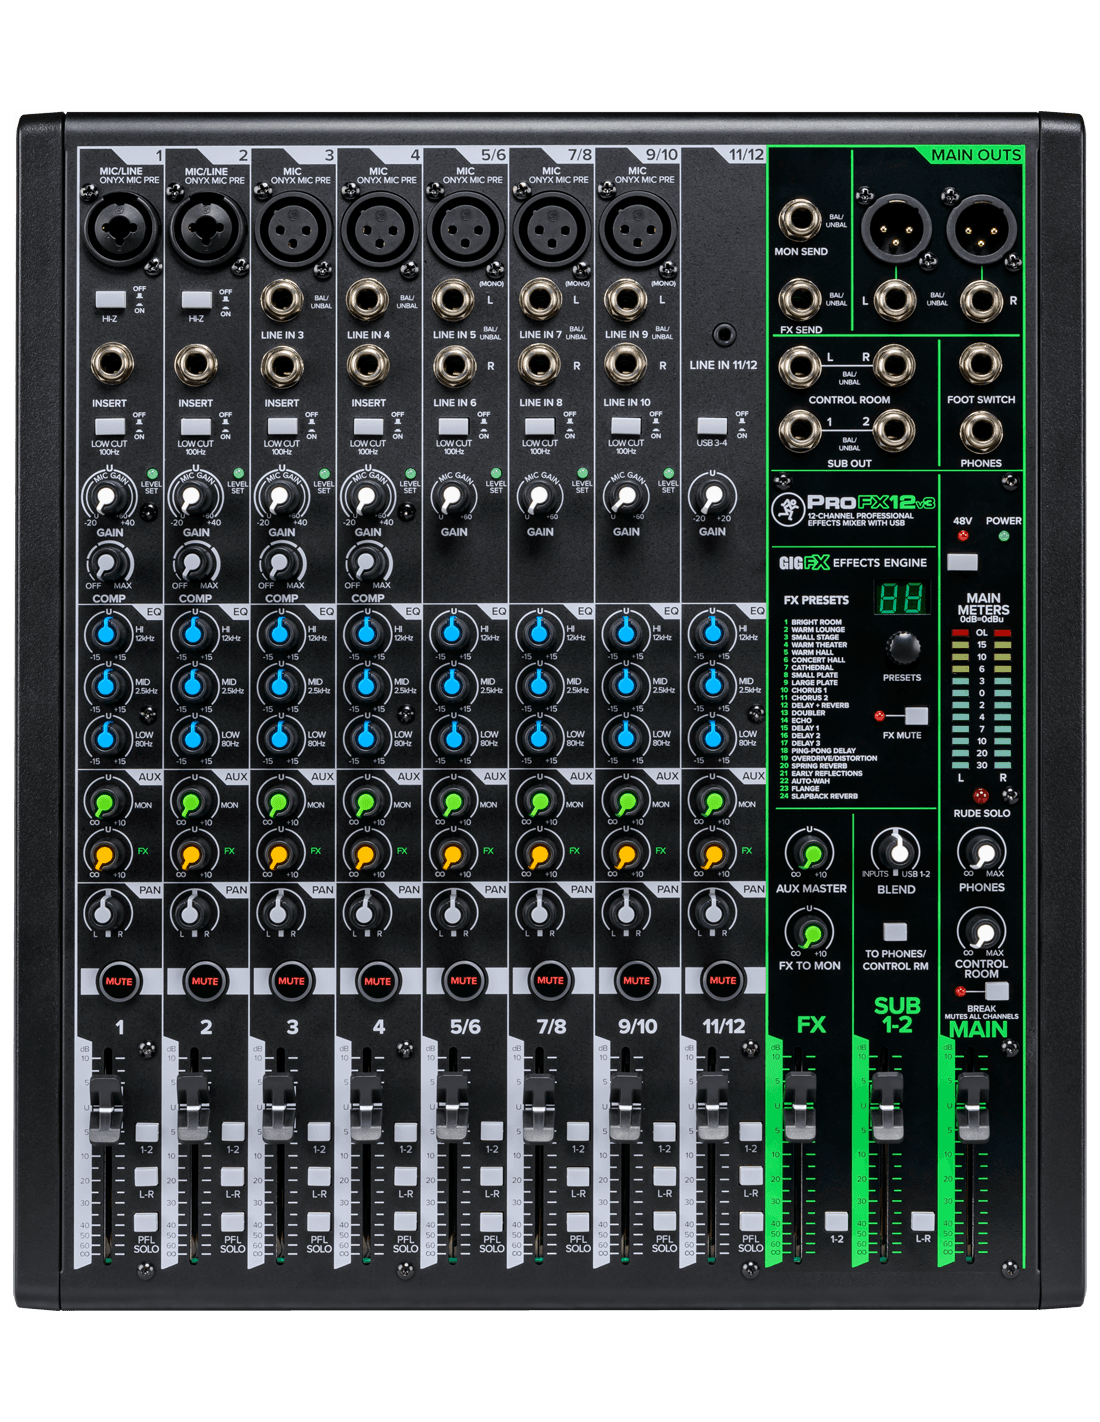
Task: Click the BLEND inputs/USB knob
Action: click(896, 850)
